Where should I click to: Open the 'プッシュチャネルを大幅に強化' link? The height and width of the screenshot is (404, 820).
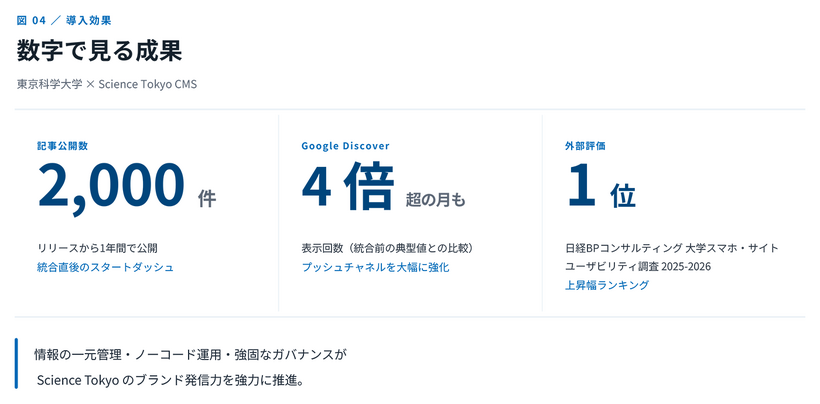375,267
